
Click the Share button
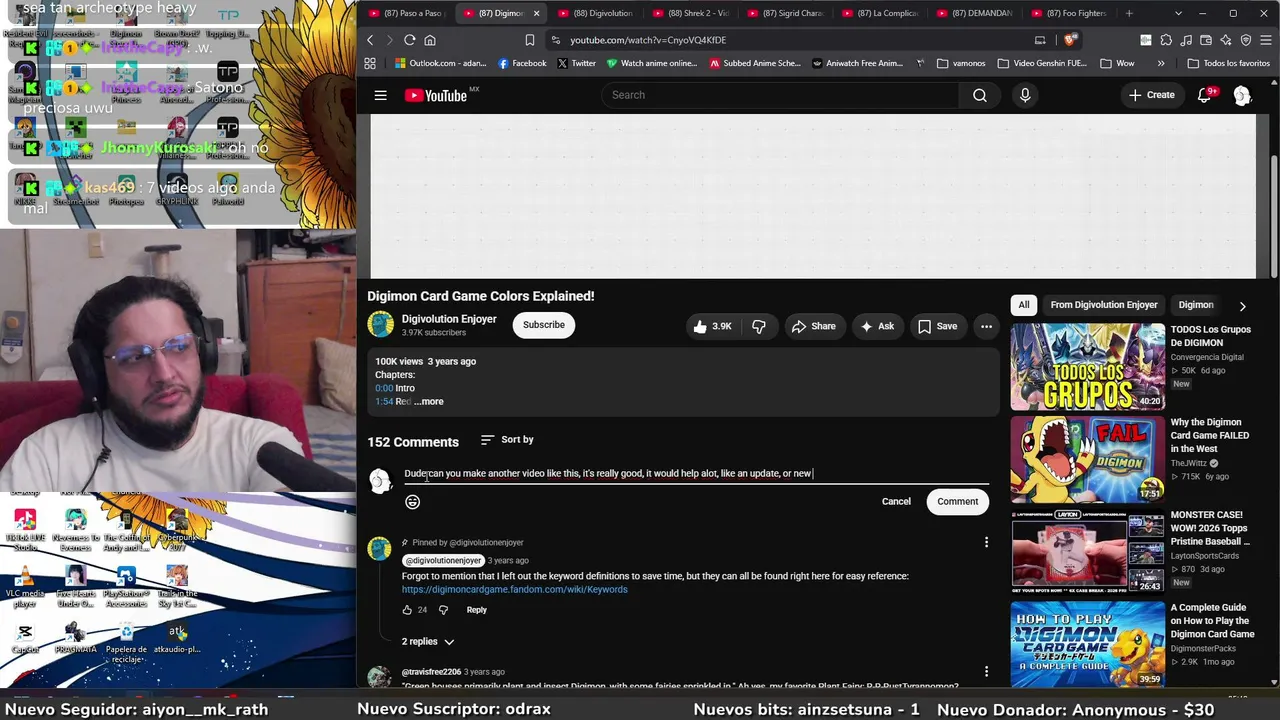(x=813, y=326)
